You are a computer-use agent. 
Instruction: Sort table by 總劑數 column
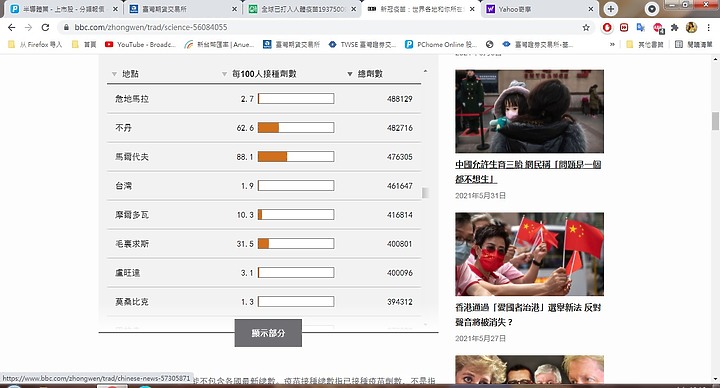[365, 74]
